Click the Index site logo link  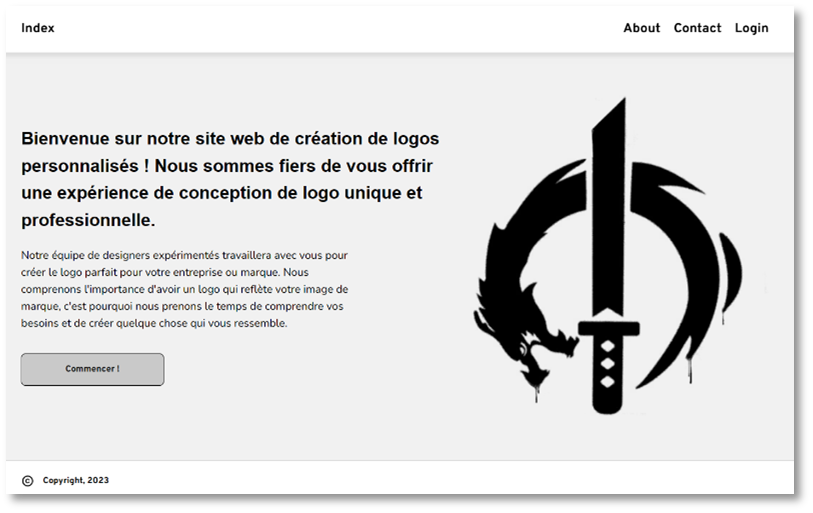(x=38, y=28)
